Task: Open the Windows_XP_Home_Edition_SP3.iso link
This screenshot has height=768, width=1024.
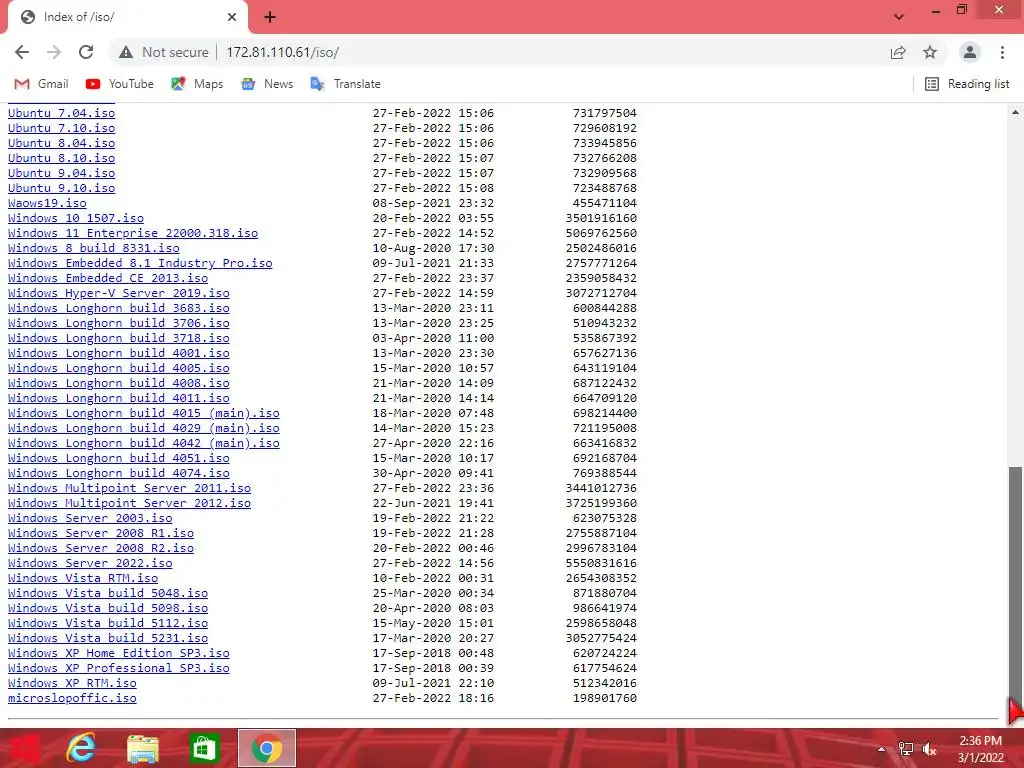Action: pyautogui.click(x=119, y=654)
